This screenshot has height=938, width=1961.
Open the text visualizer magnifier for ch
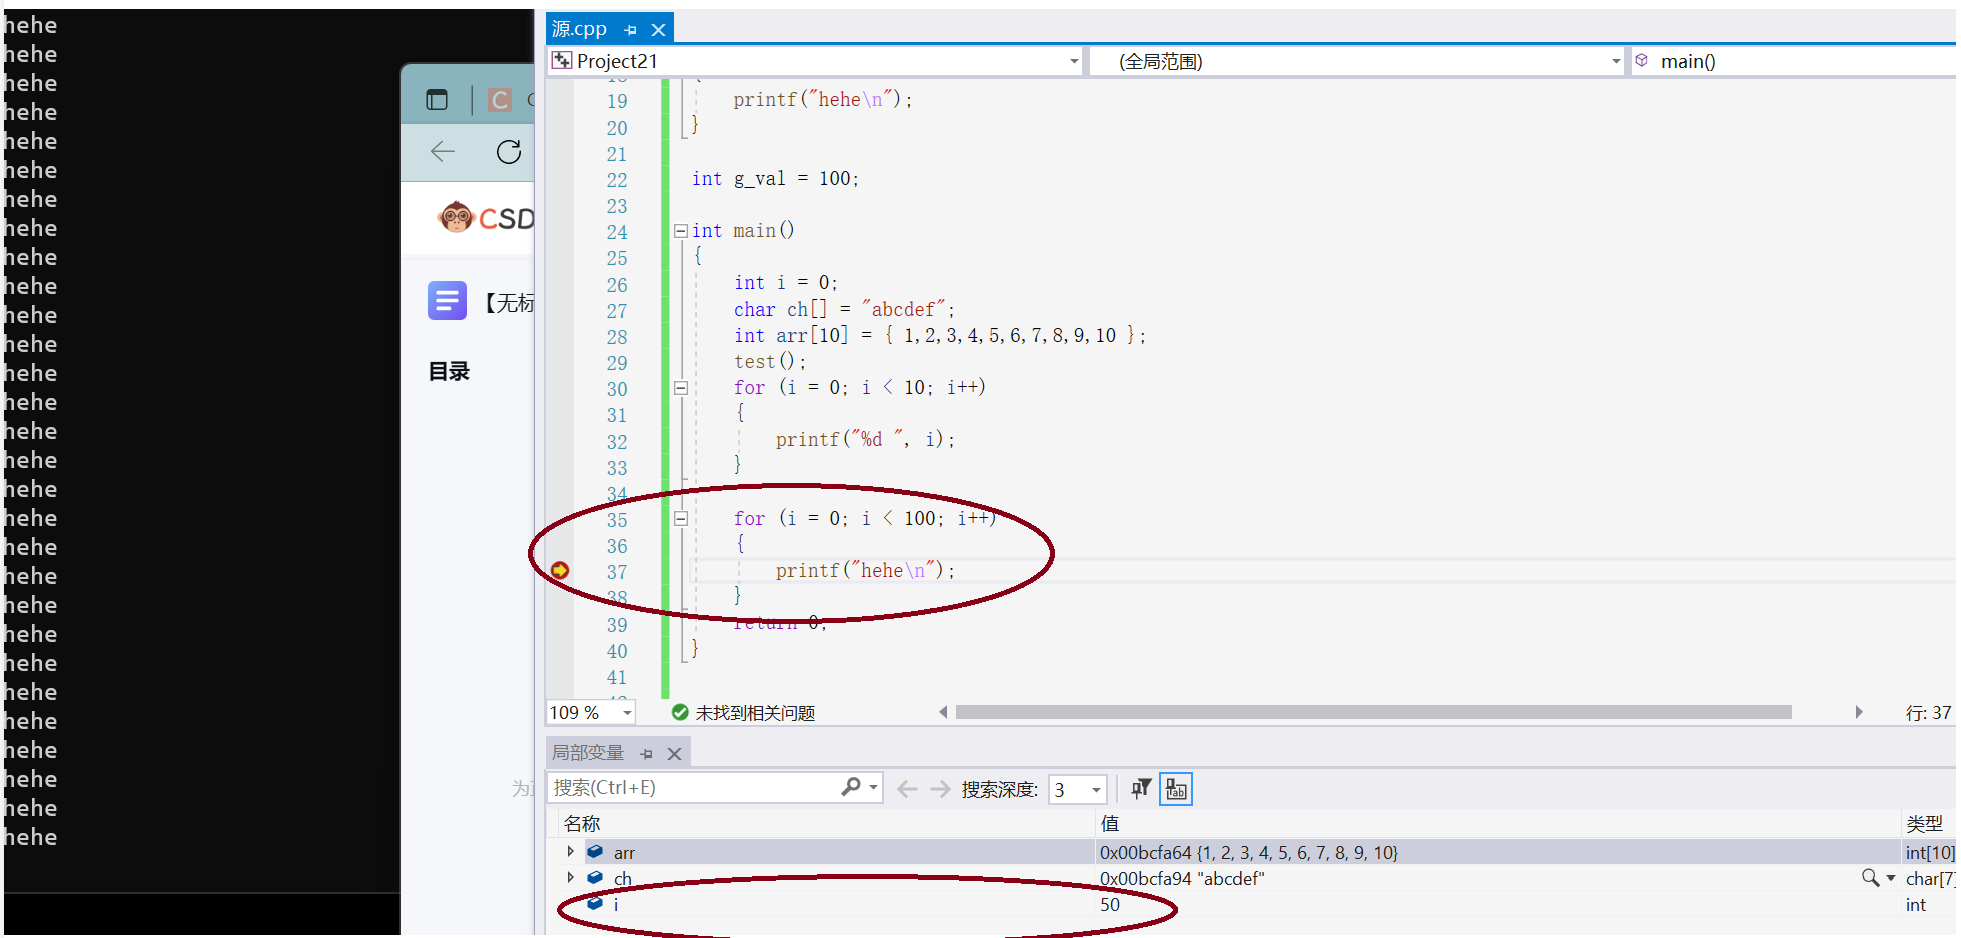pos(1870,878)
